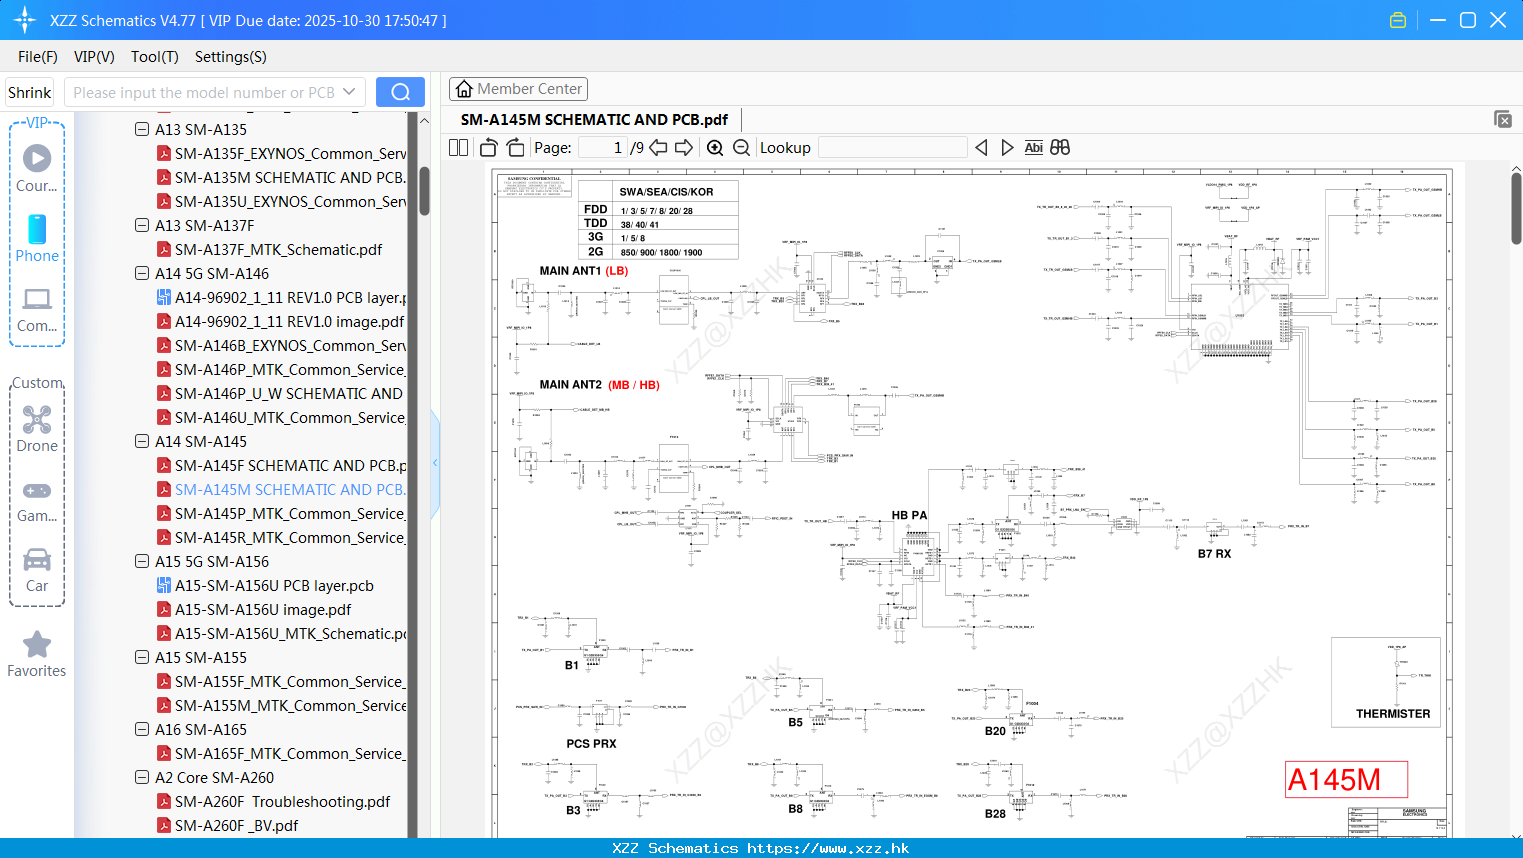The width and height of the screenshot is (1523, 858).
Task: Select the Computer category in the sidebar
Action: (37, 310)
